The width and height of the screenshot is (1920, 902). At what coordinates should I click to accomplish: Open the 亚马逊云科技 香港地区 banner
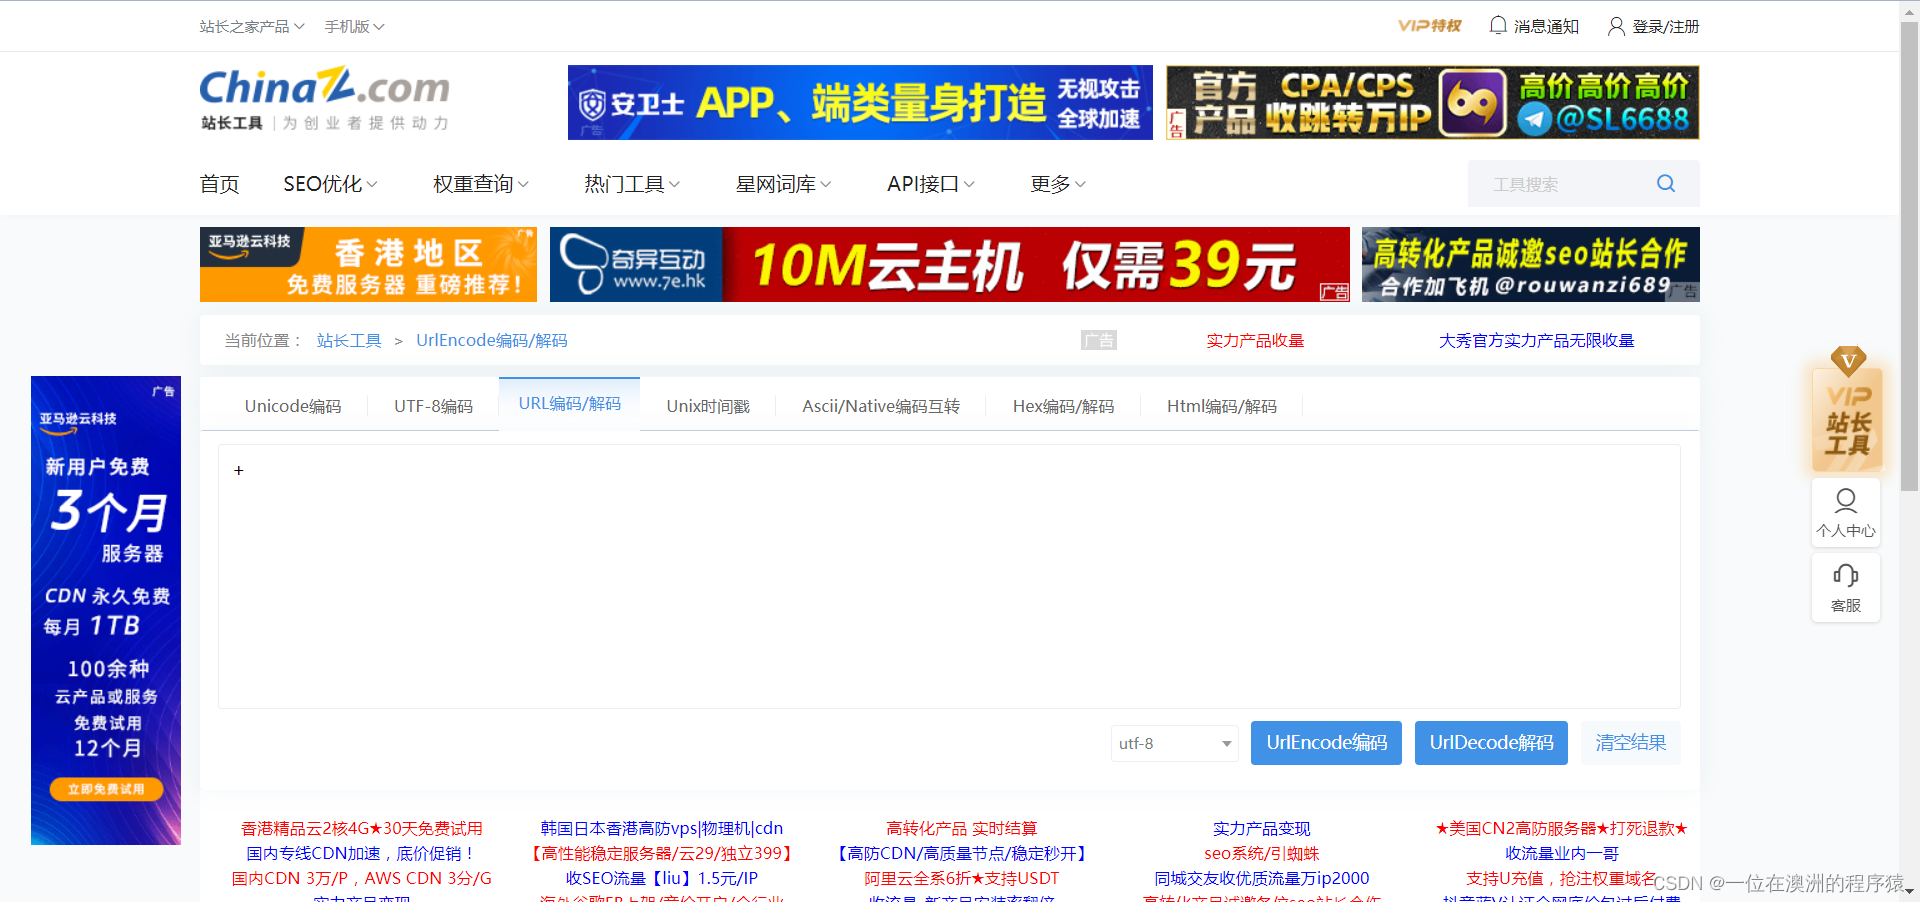[368, 265]
